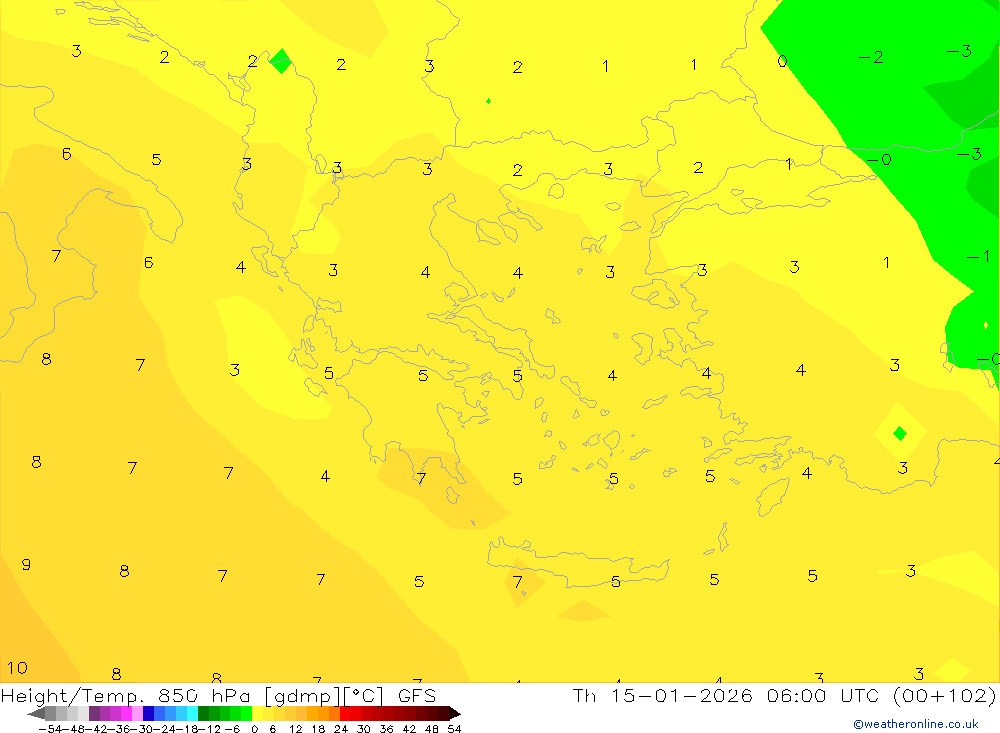1000x733 pixels.
Task: Pick the darkest maroon swatch in the legend
Action: tap(445, 713)
